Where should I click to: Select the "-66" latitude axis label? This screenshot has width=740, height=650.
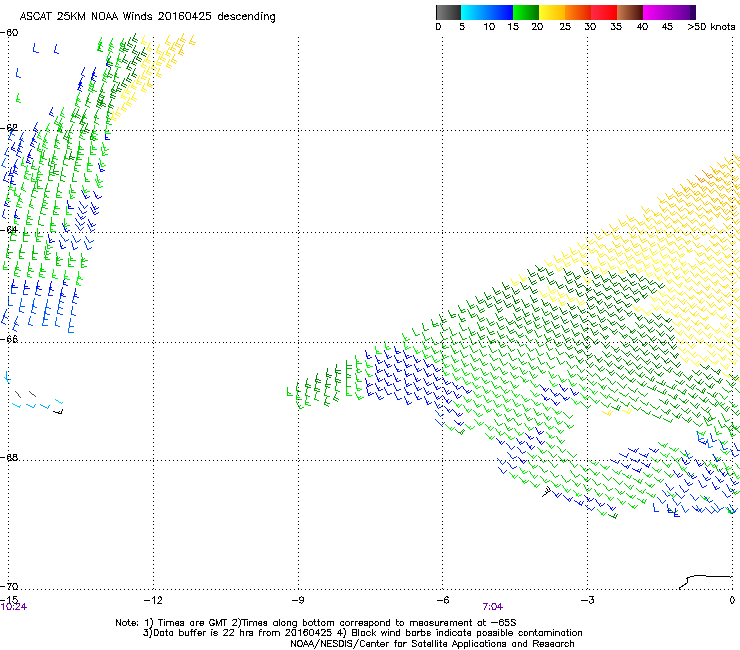click(x=9, y=339)
